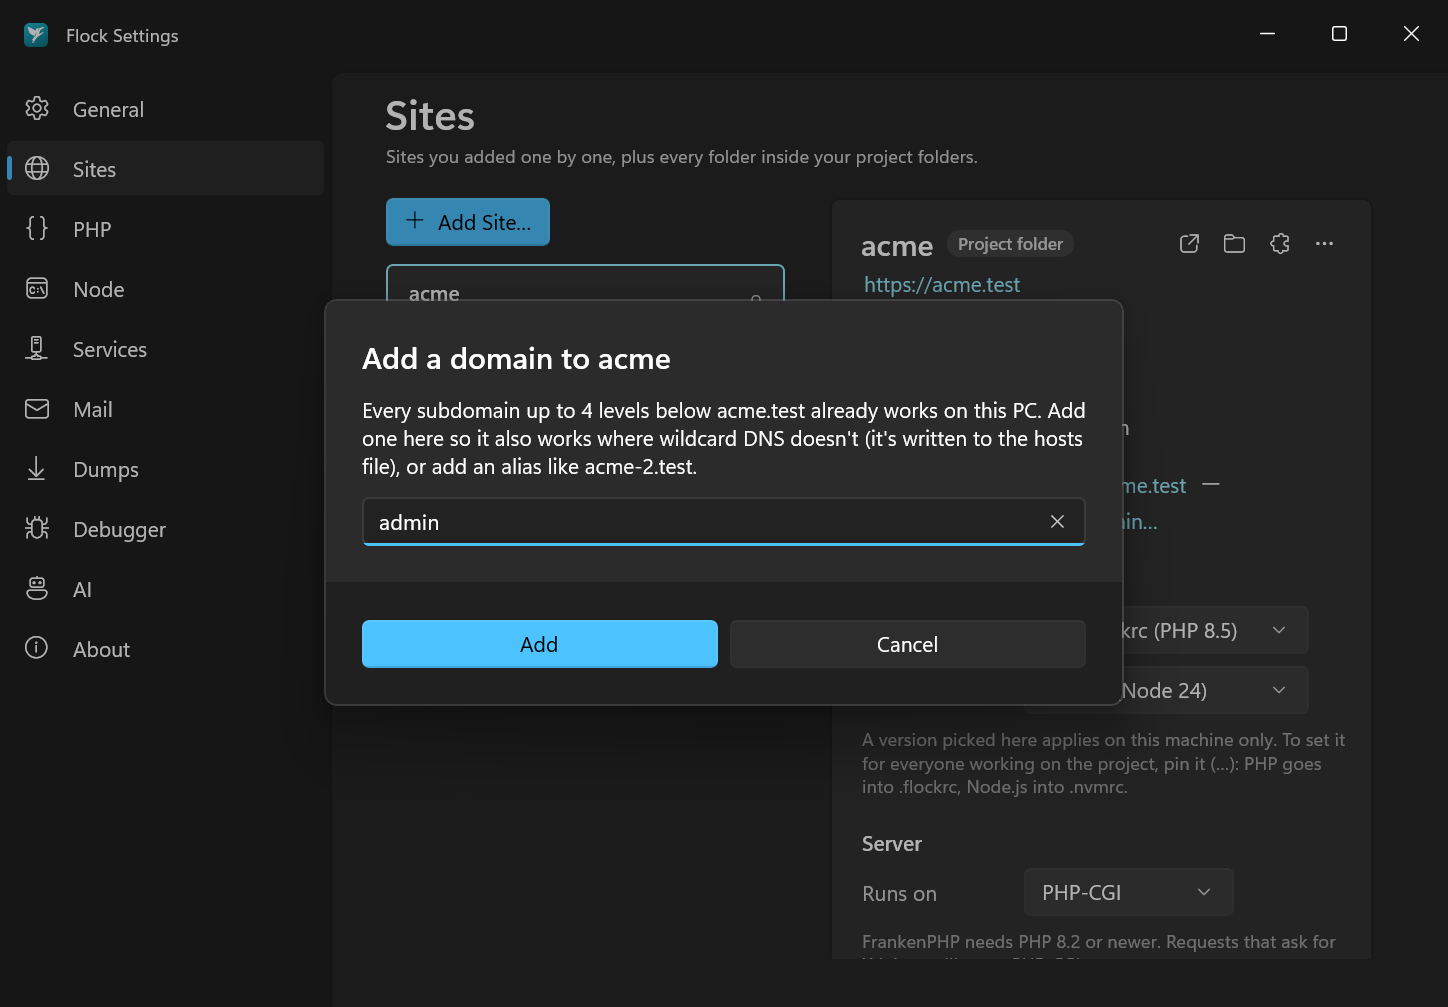Click the Project folder badge
Image resolution: width=1448 pixels, height=1007 pixels.
point(1010,244)
